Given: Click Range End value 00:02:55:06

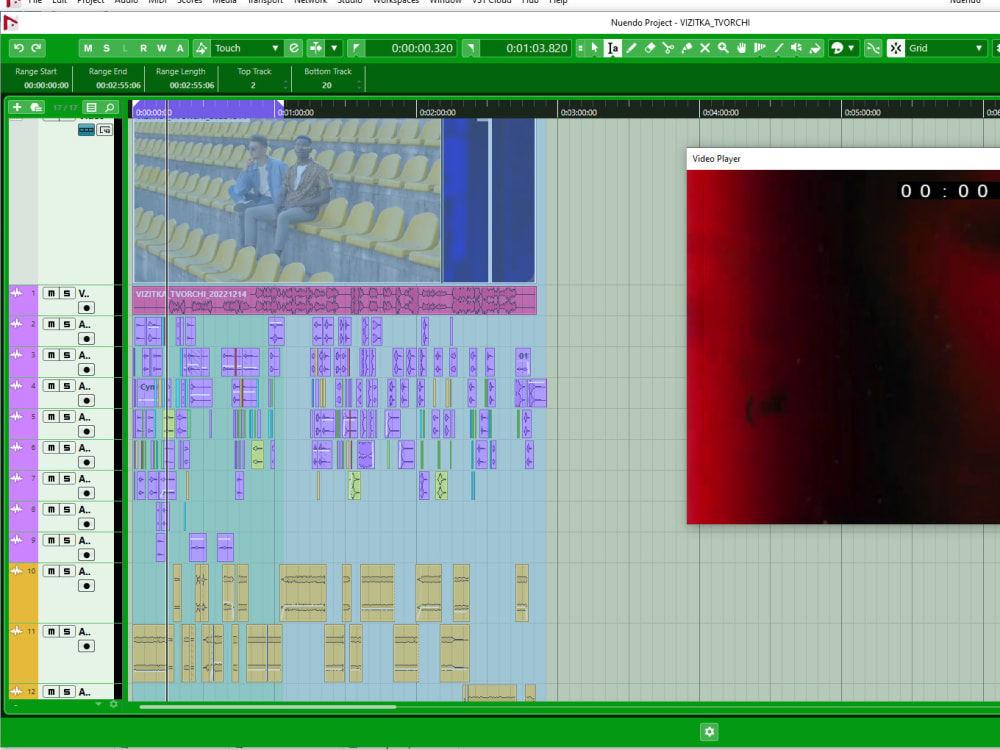Looking at the screenshot, I should (118, 85).
